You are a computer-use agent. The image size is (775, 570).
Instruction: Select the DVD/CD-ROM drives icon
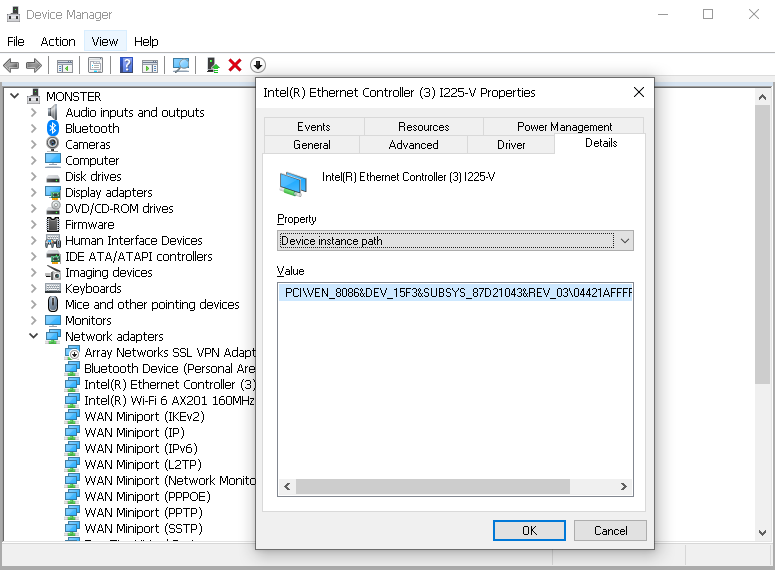pyautogui.click(x=53, y=208)
